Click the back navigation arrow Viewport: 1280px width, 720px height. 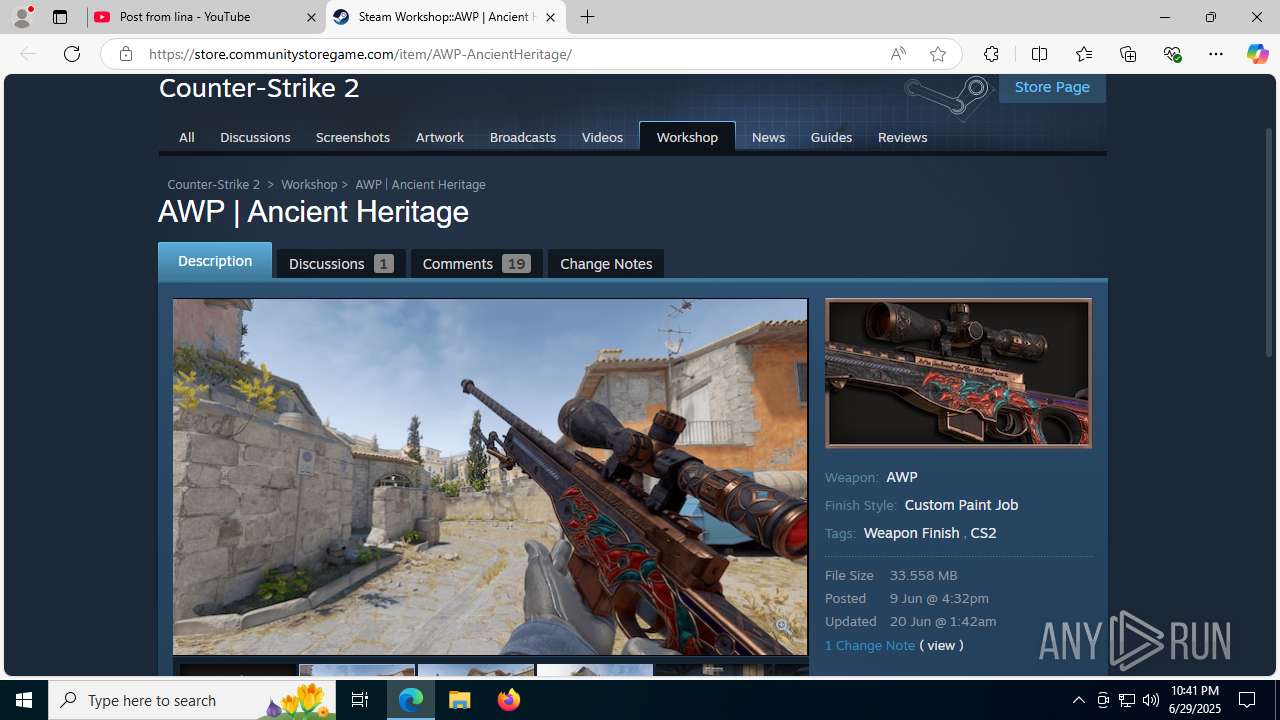pyautogui.click(x=28, y=54)
